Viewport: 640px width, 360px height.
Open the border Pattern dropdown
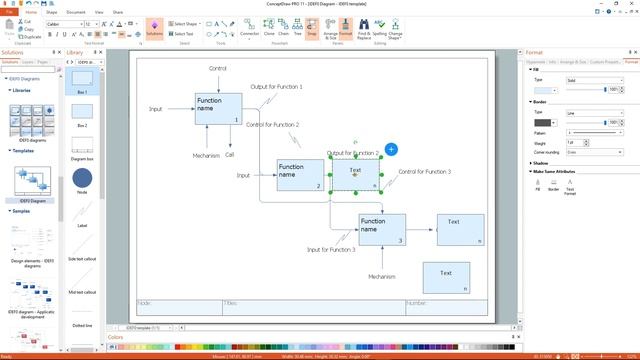click(595, 133)
